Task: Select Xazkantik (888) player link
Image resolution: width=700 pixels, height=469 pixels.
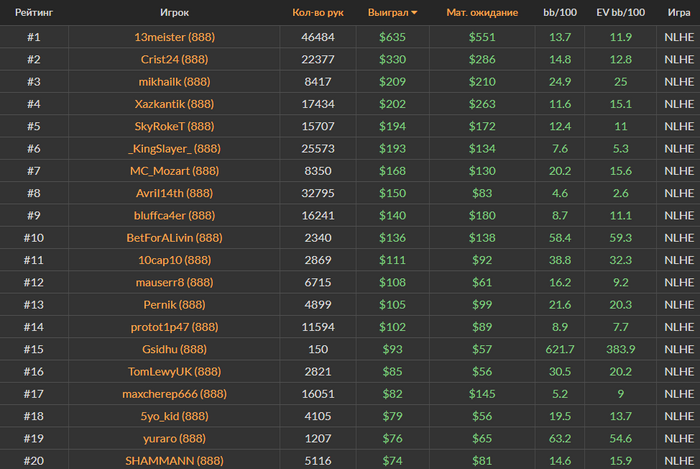Action: pos(175,104)
